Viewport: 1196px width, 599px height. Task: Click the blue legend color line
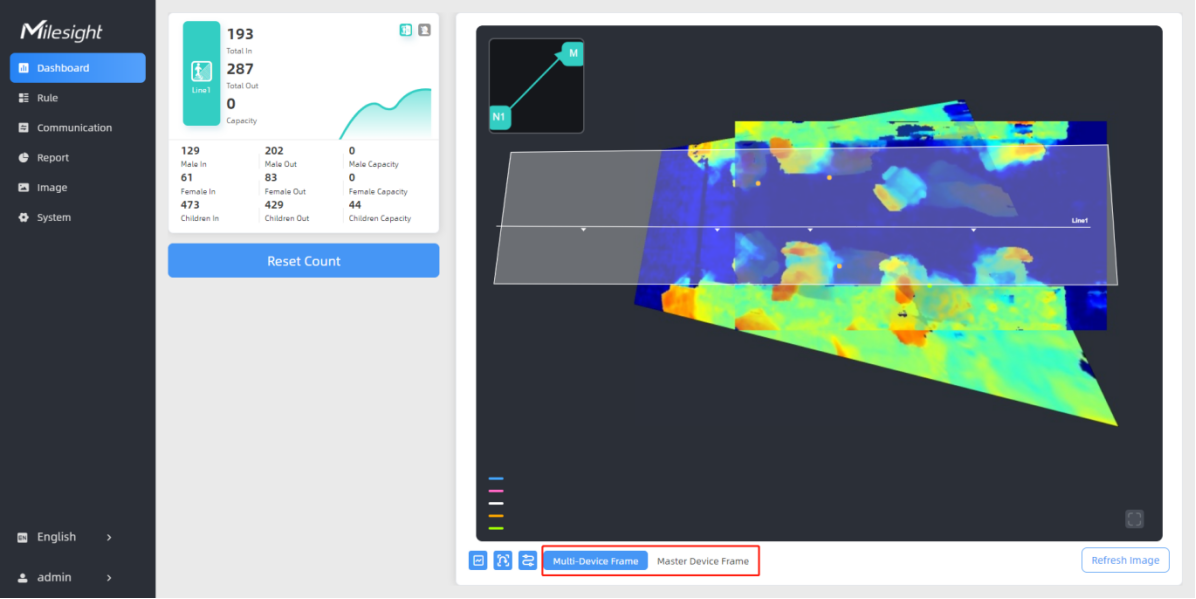pos(496,479)
